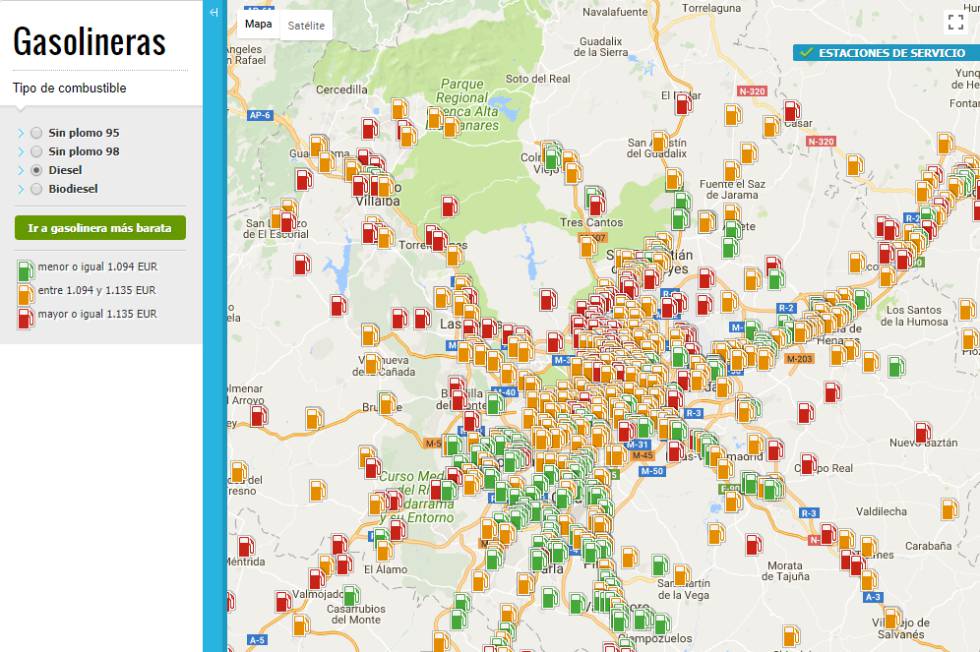Open the green marker right of the M-203 shield
This screenshot has width=980, height=652.
896,366
